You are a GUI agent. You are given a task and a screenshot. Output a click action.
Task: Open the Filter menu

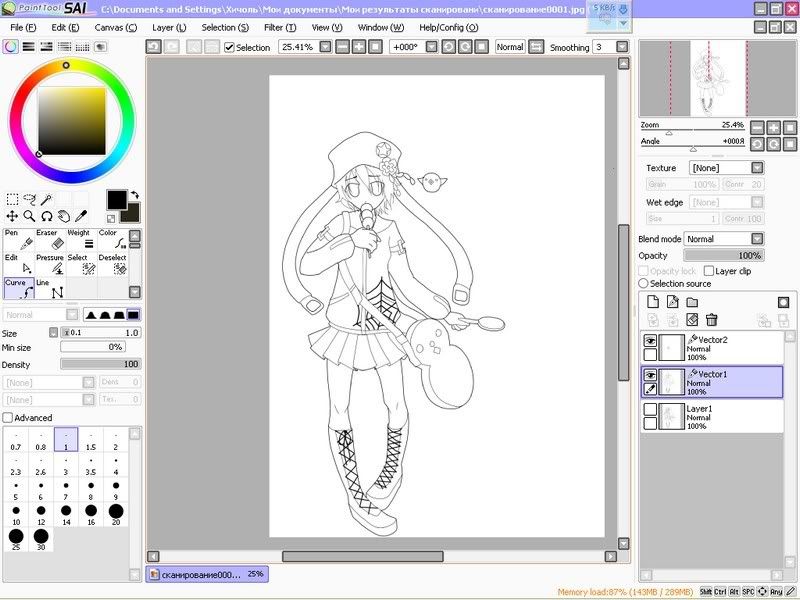click(279, 27)
